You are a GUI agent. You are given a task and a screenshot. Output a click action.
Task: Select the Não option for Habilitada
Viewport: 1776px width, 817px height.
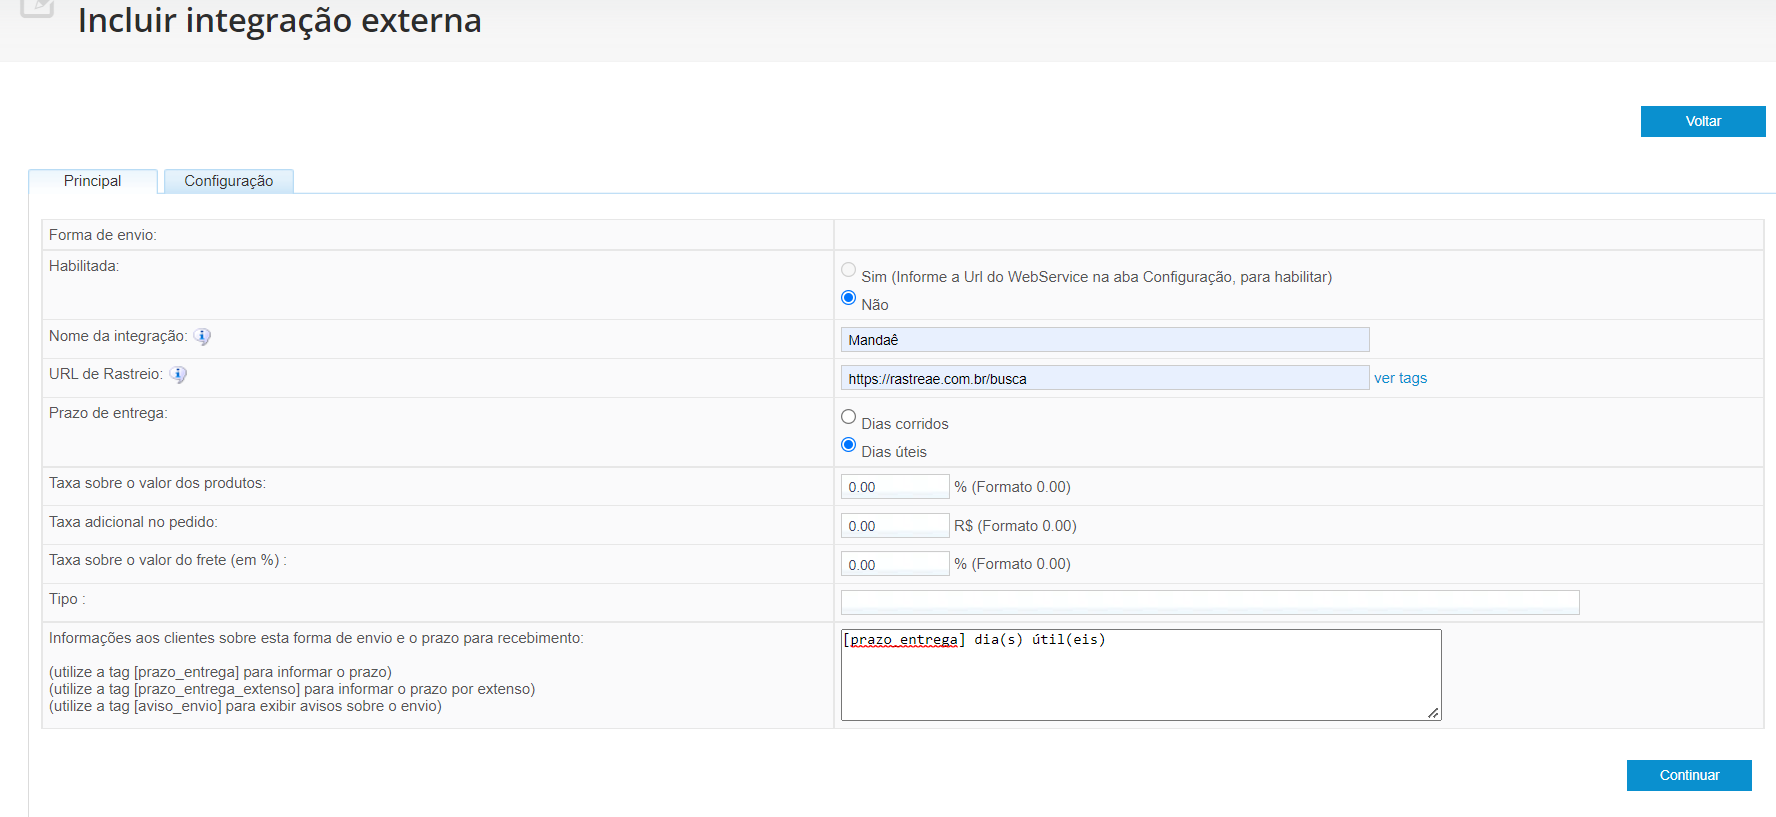click(849, 298)
